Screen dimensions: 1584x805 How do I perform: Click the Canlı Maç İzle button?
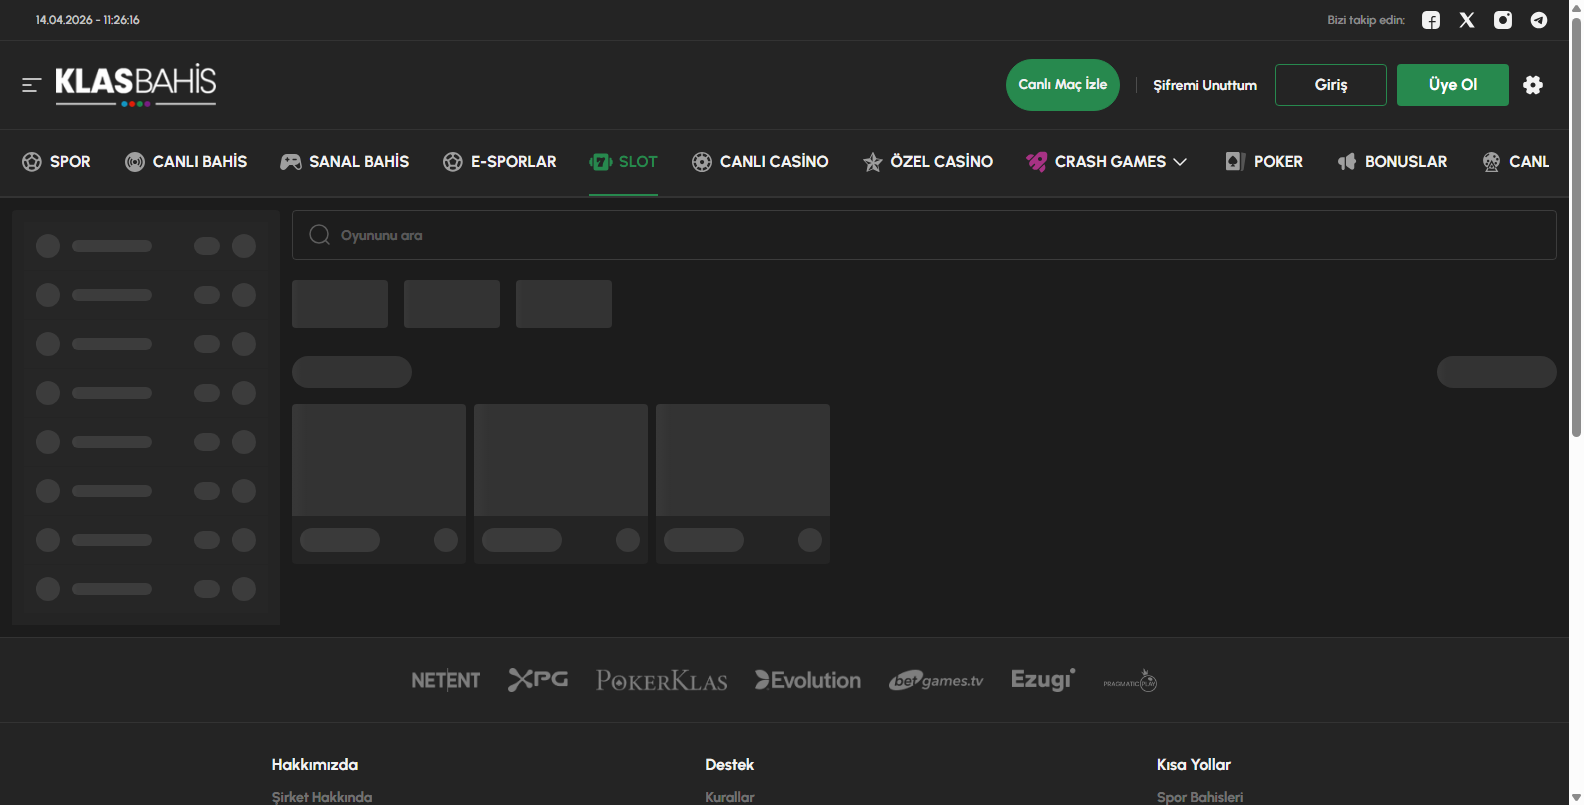click(1062, 85)
